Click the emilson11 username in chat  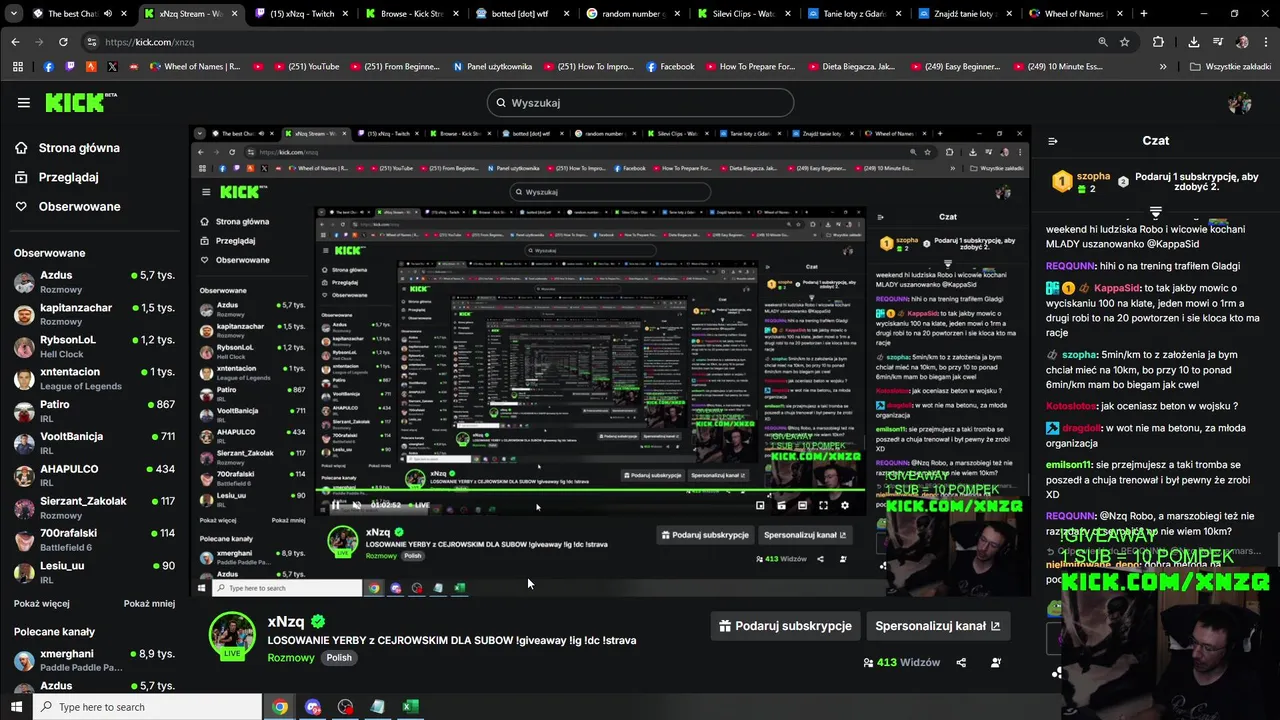(1069, 465)
